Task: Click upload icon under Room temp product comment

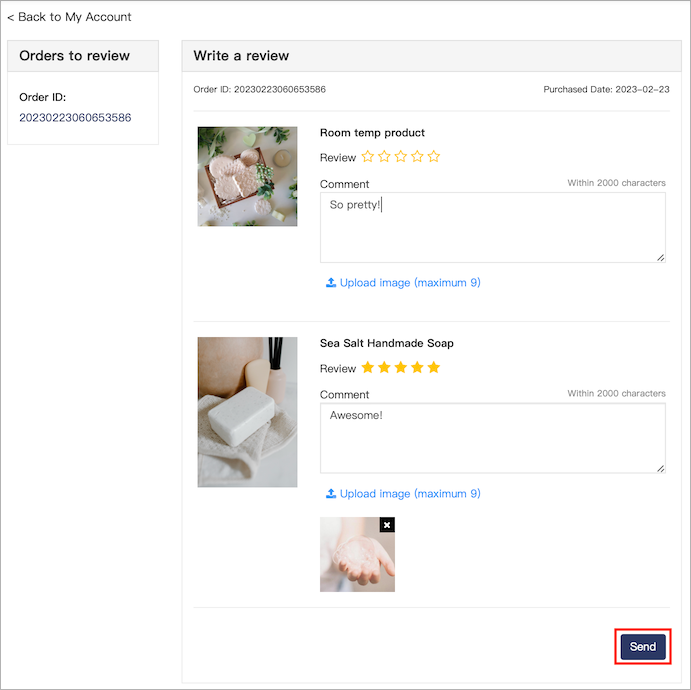Action: point(331,282)
